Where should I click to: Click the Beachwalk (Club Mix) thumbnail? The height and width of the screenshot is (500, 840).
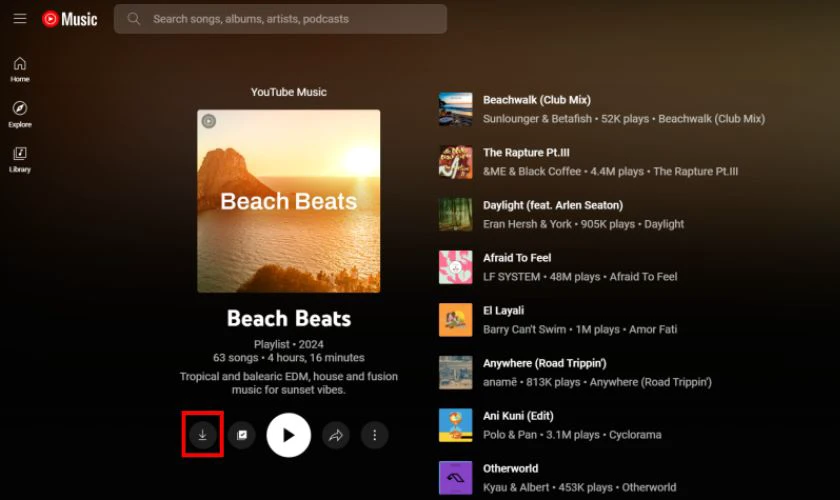coord(455,109)
